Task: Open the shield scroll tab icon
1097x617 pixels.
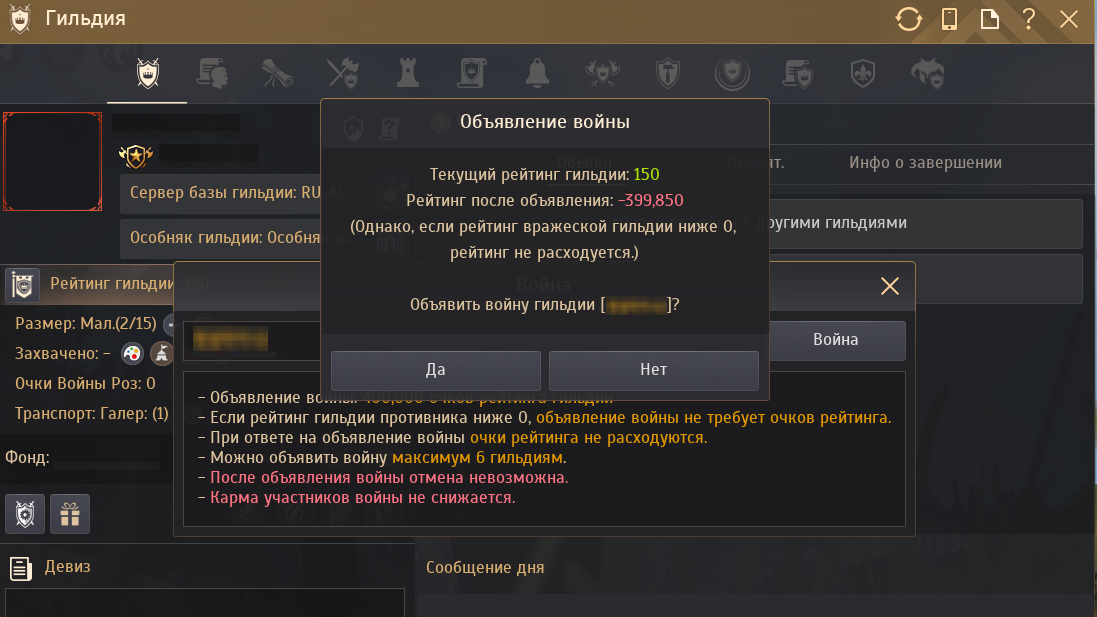Action: (472, 73)
